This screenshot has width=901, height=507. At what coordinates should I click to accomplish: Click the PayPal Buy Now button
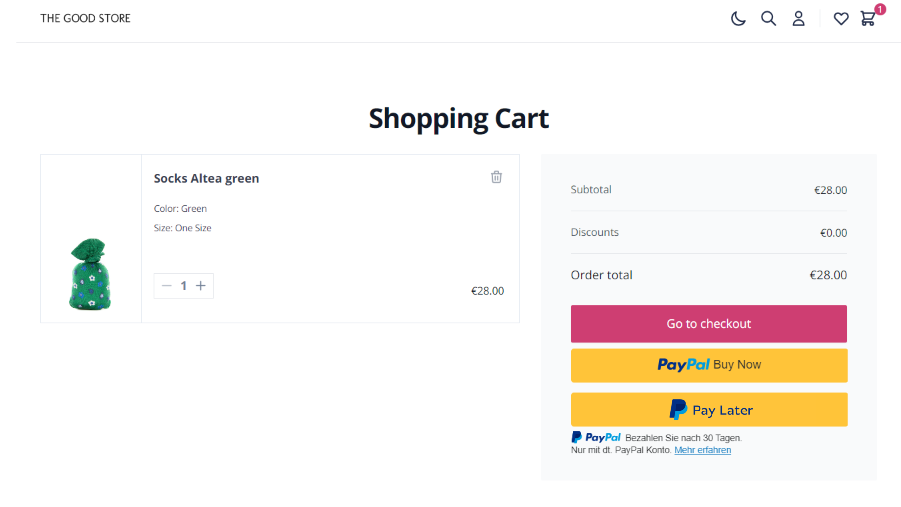click(x=709, y=365)
